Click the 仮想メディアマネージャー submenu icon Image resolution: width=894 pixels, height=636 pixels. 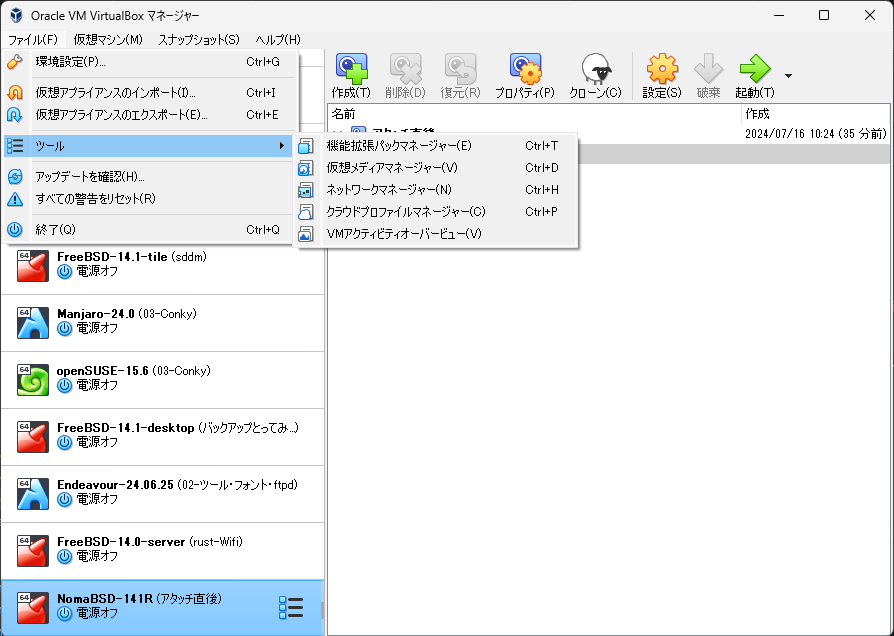tap(306, 168)
